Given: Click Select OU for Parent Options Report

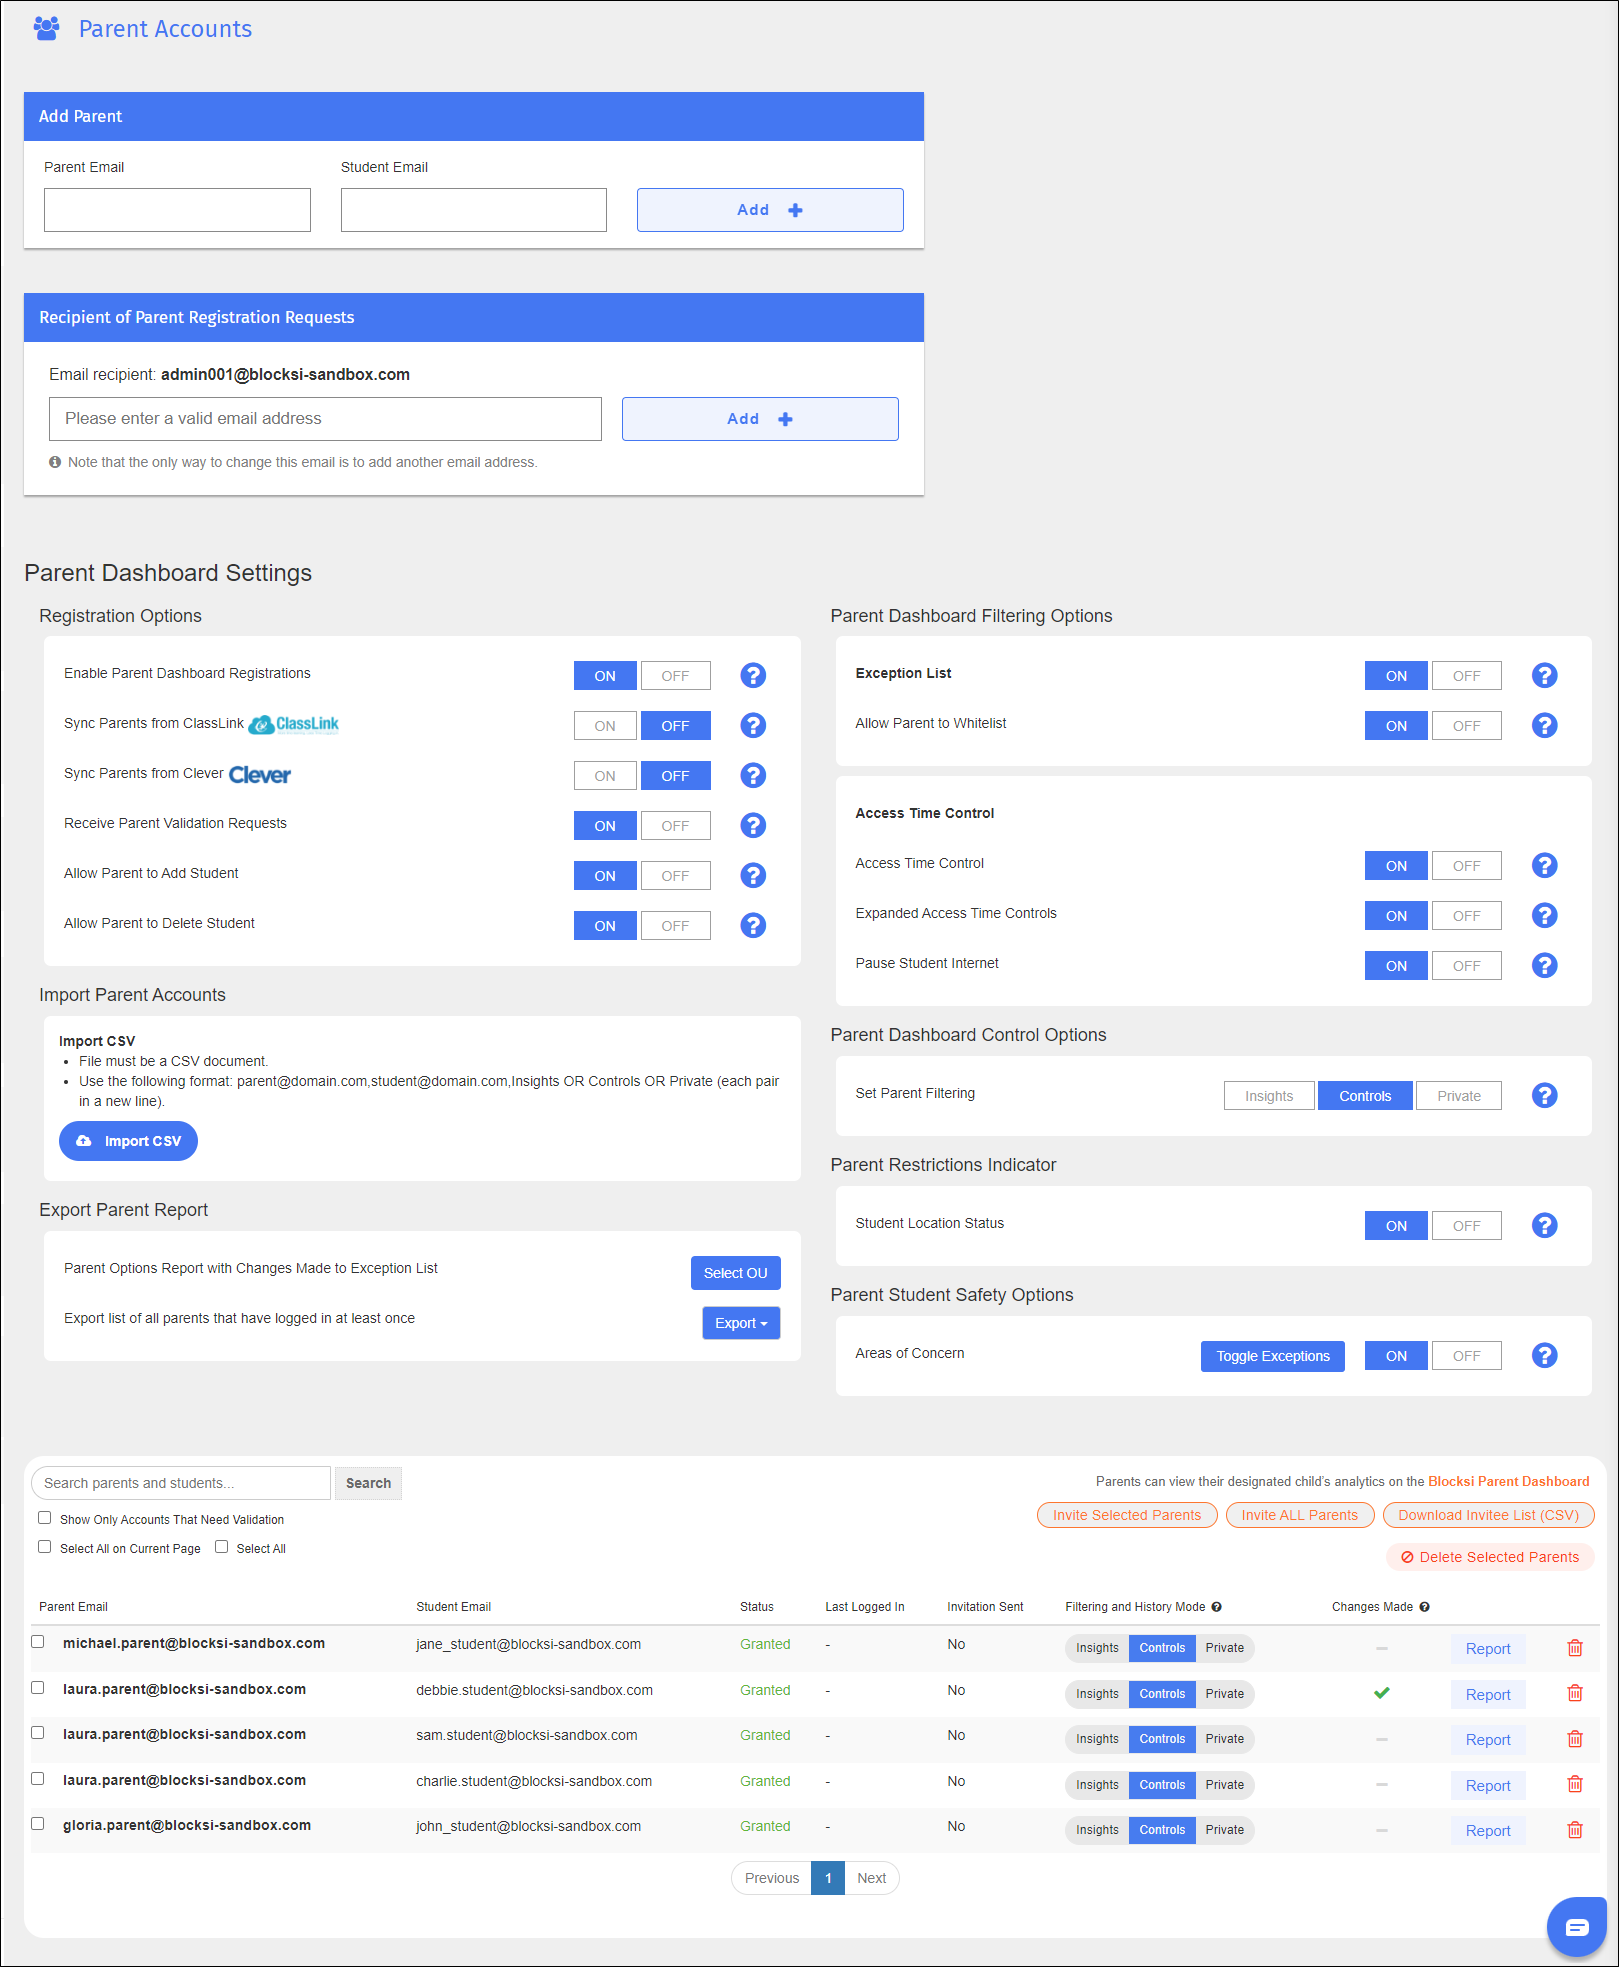Looking at the screenshot, I should pyautogui.click(x=735, y=1273).
